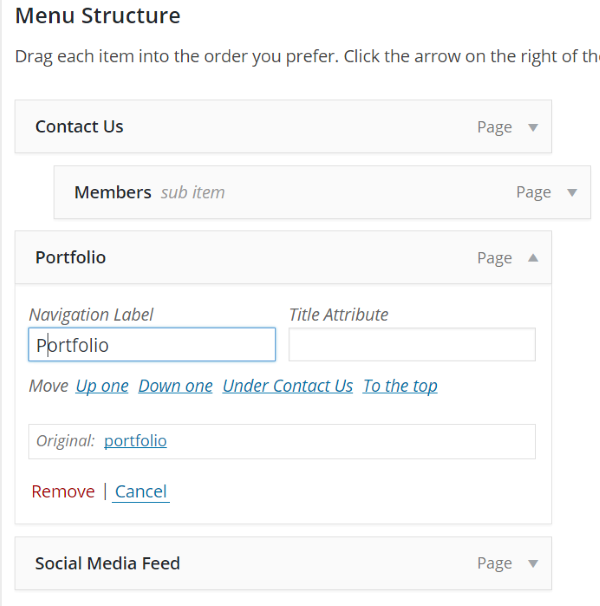Image resolution: width=600 pixels, height=606 pixels.
Task: Click the Title Attribute input field
Action: pos(412,345)
